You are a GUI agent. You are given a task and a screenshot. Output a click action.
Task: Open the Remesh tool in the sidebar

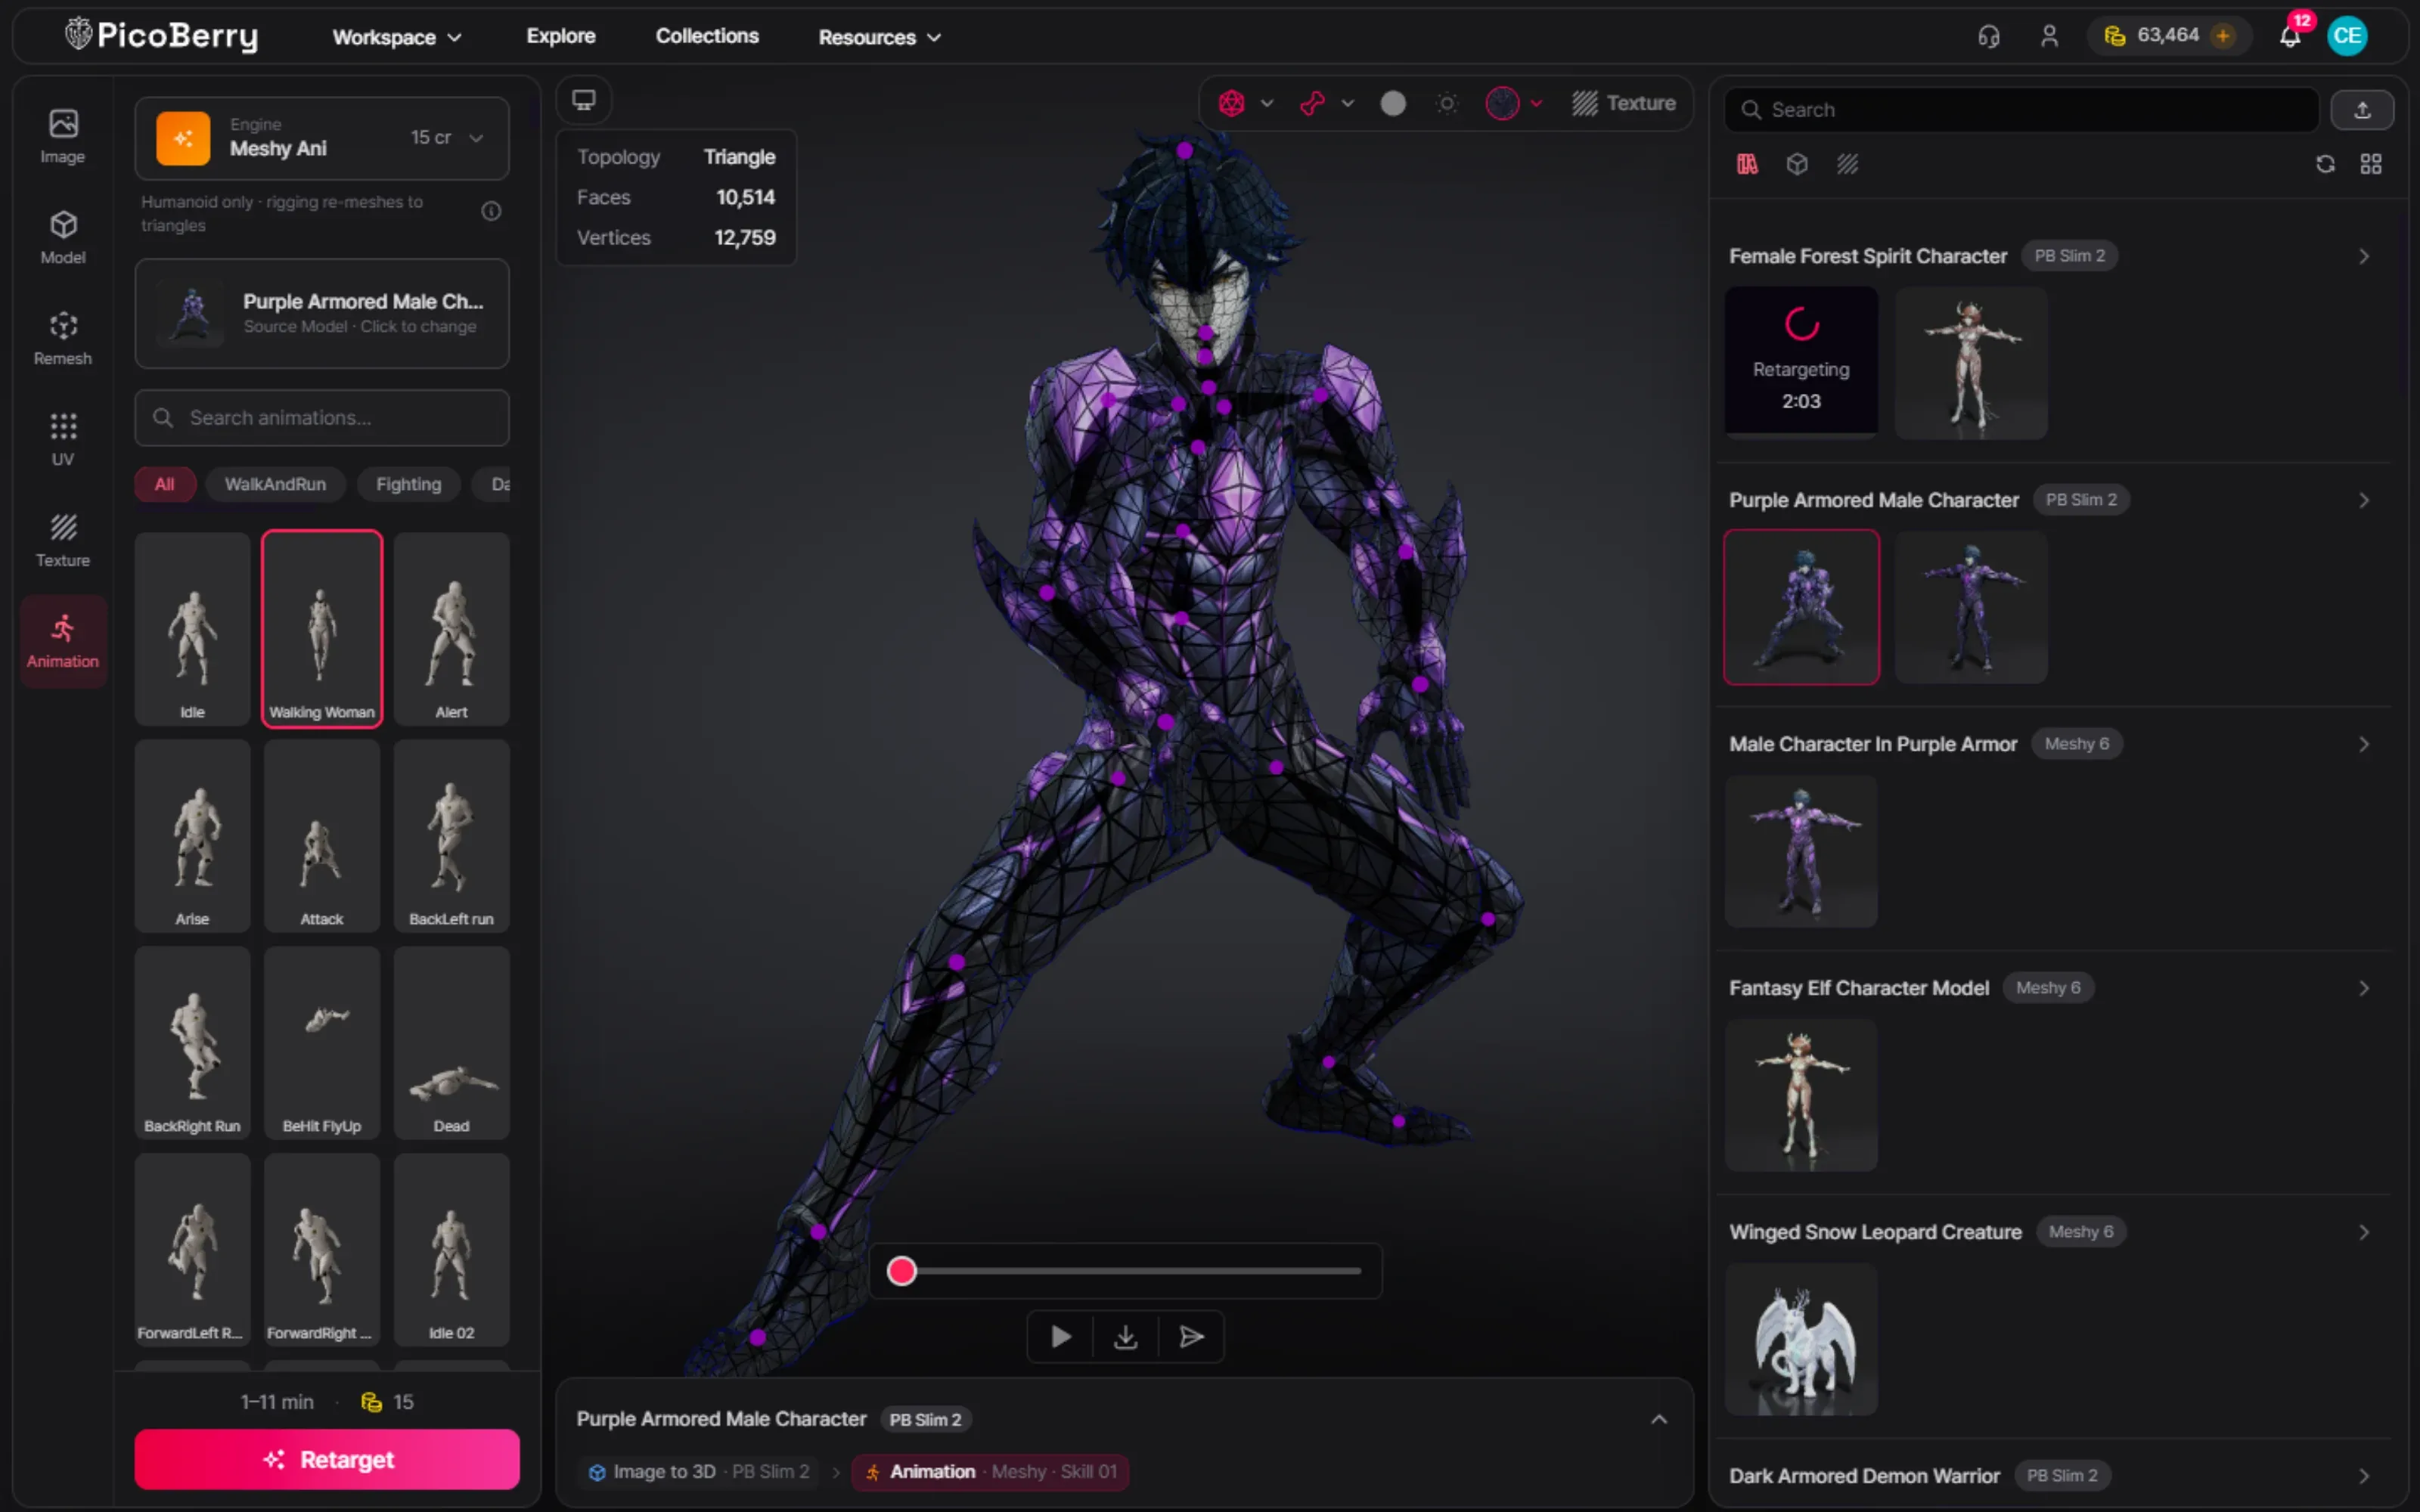[62, 339]
